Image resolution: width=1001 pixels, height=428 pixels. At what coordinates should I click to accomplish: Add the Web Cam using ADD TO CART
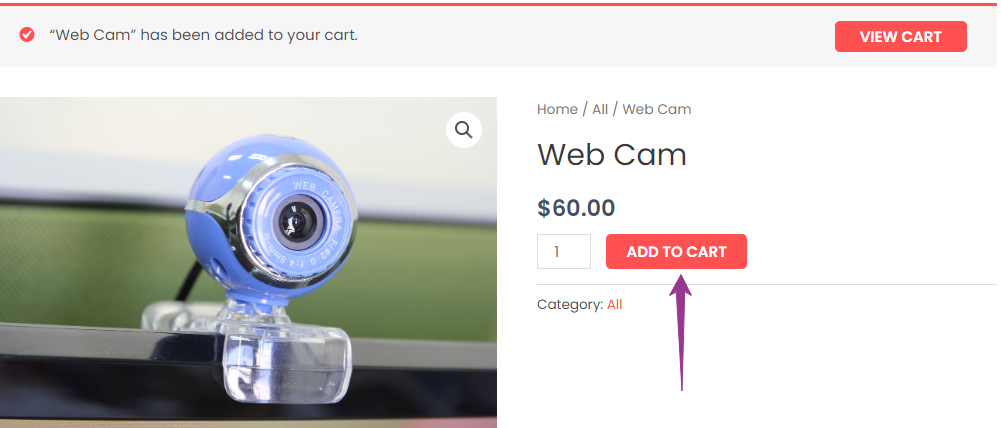[x=676, y=252]
